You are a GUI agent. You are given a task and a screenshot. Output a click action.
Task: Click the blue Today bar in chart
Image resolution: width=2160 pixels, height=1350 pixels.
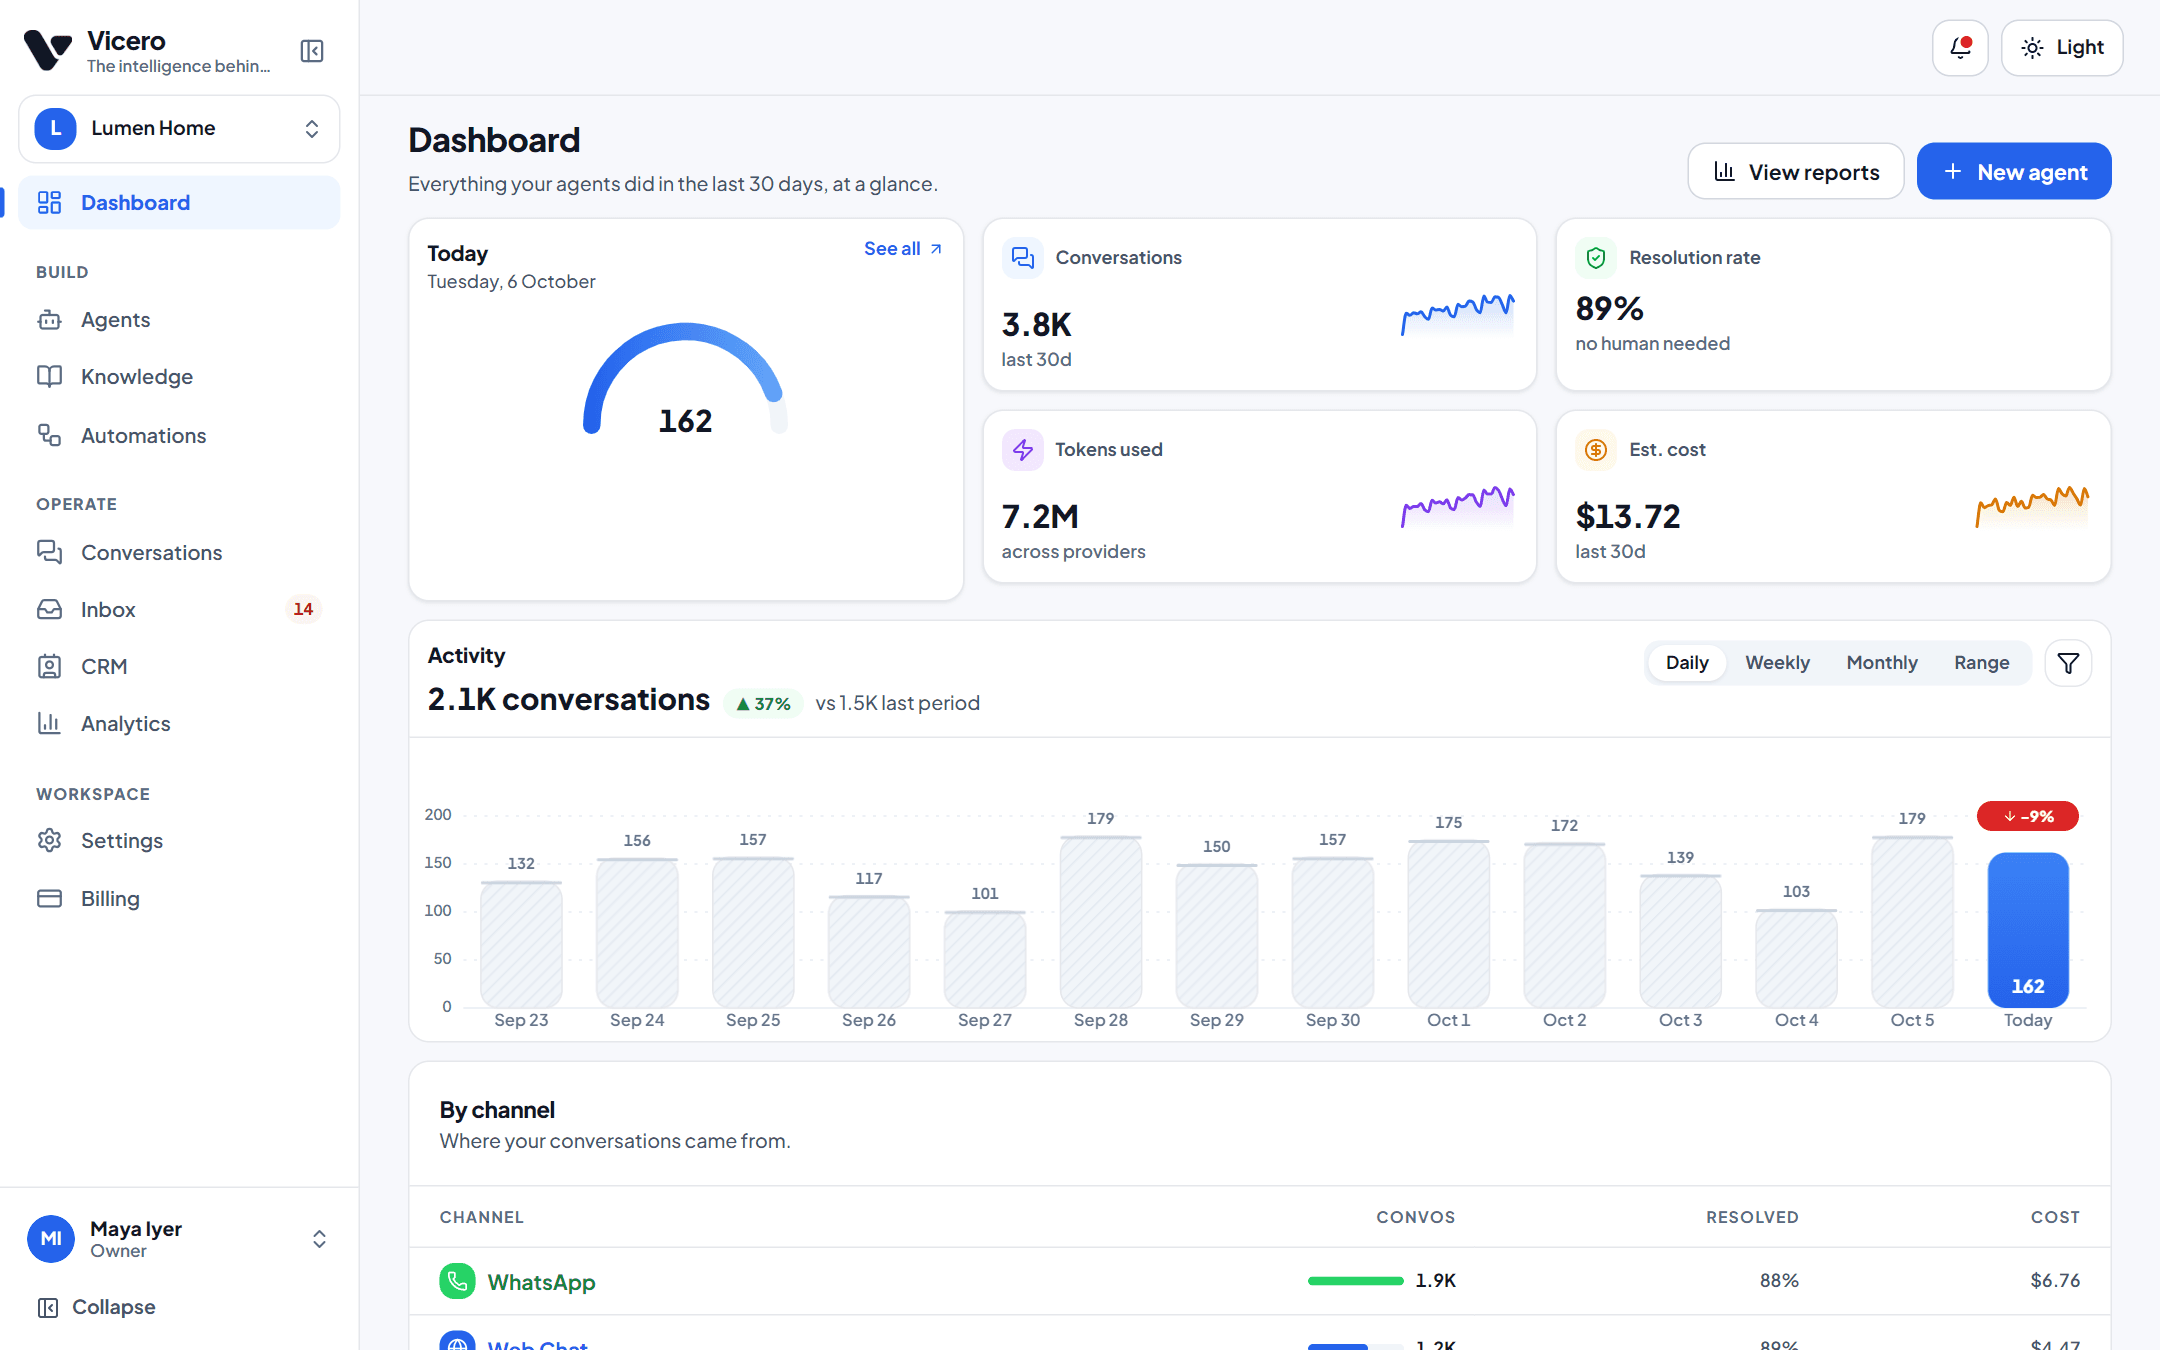[x=2028, y=929]
